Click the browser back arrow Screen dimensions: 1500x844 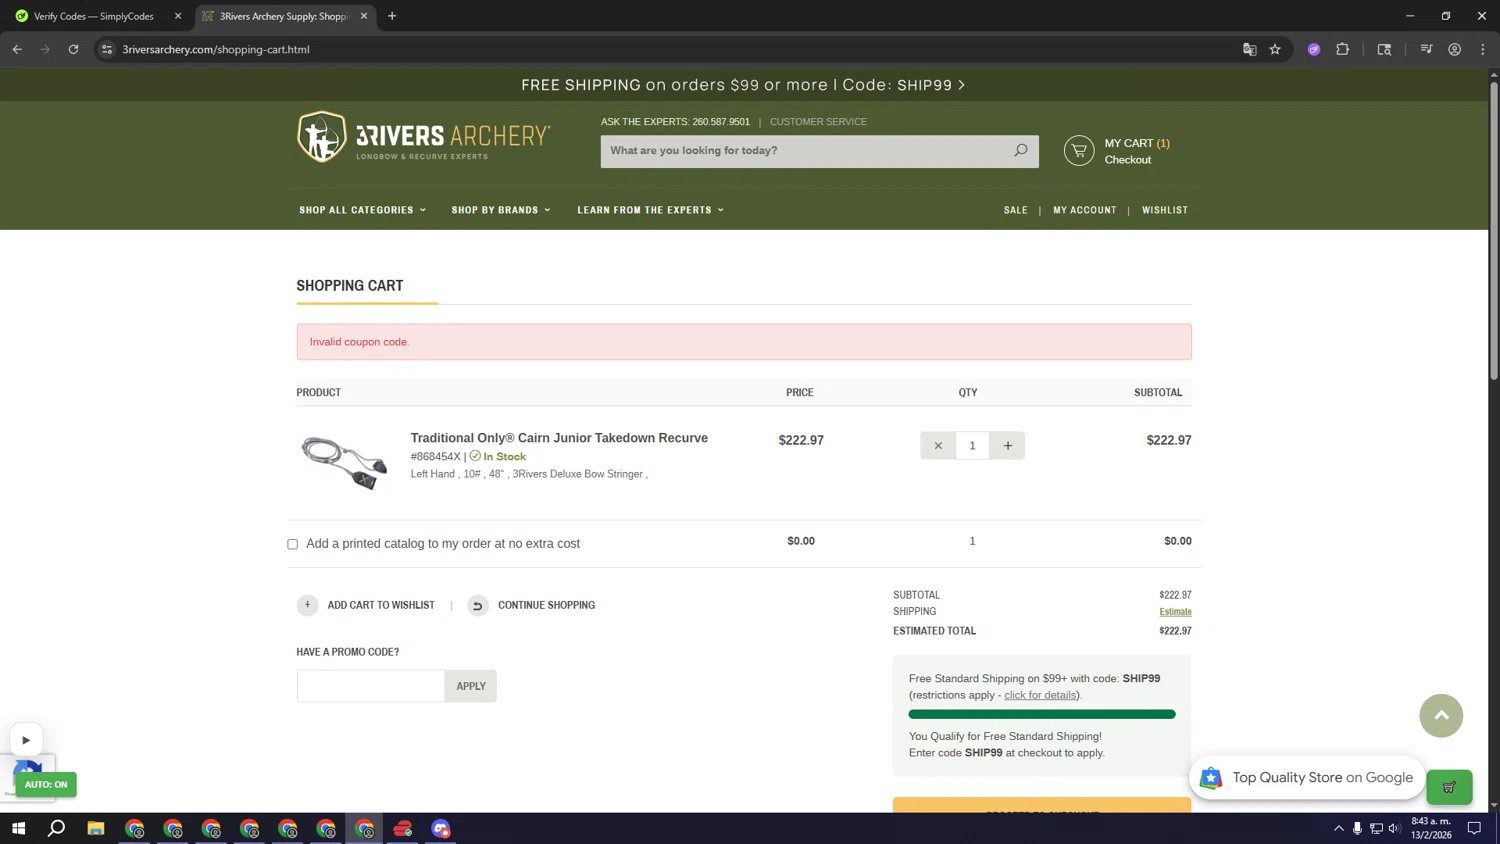[x=17, y=49]
